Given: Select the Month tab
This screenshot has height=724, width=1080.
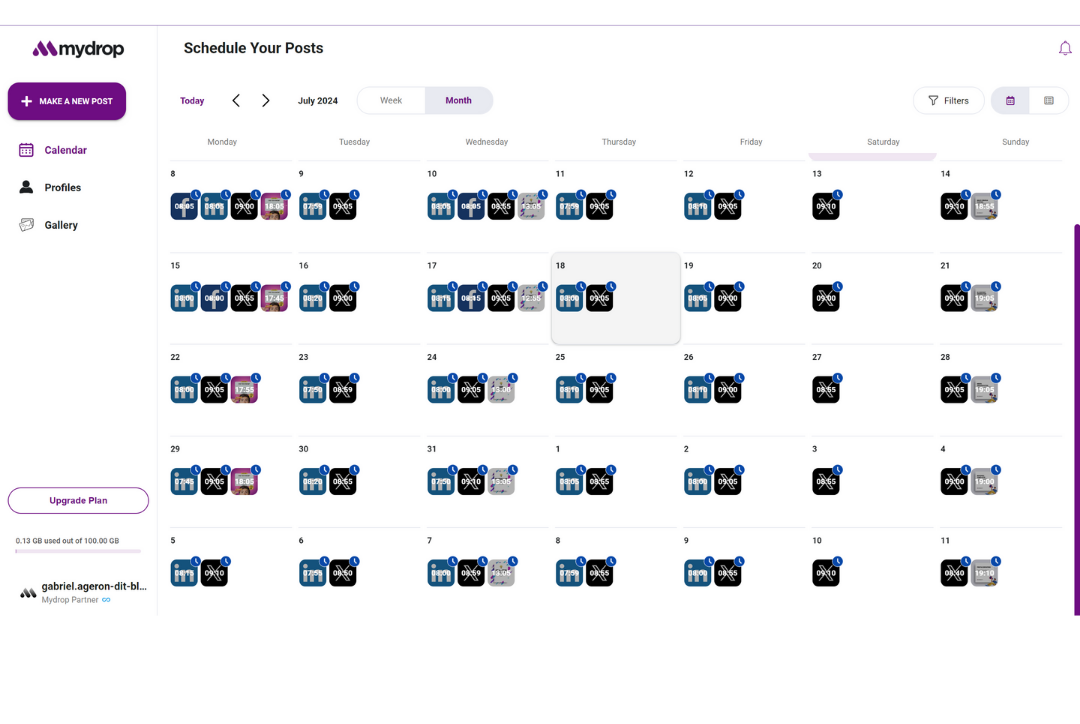Looking at the screenshot, I should click(x=458, y=100).
